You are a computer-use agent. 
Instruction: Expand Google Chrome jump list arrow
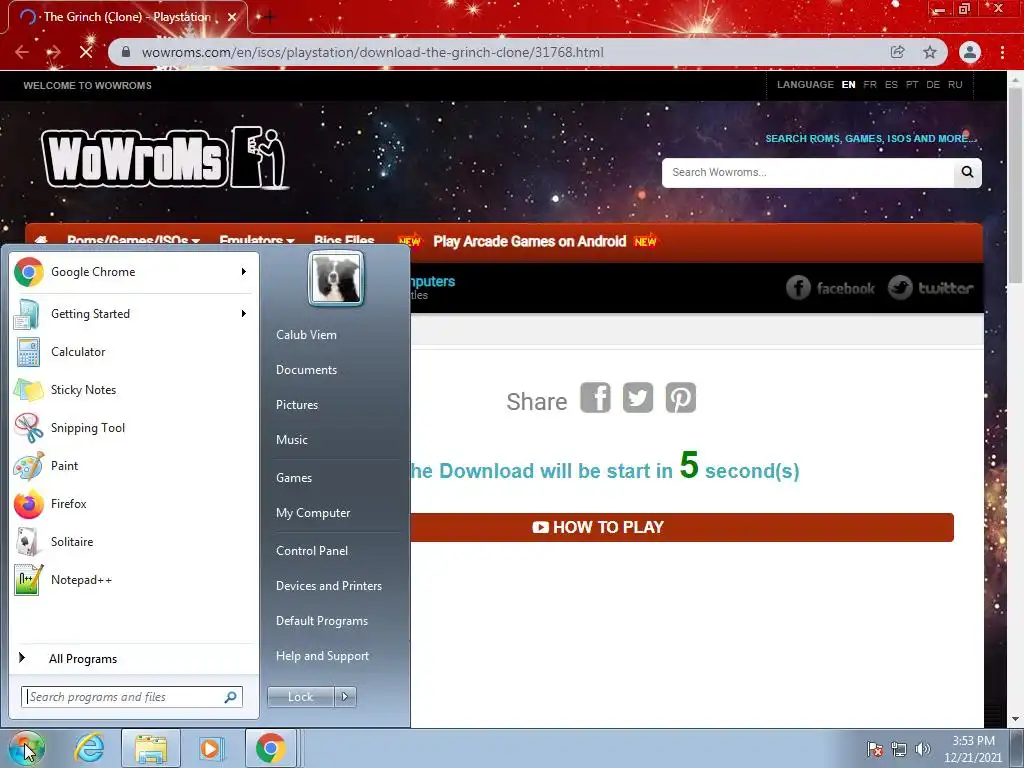[244, 272]
